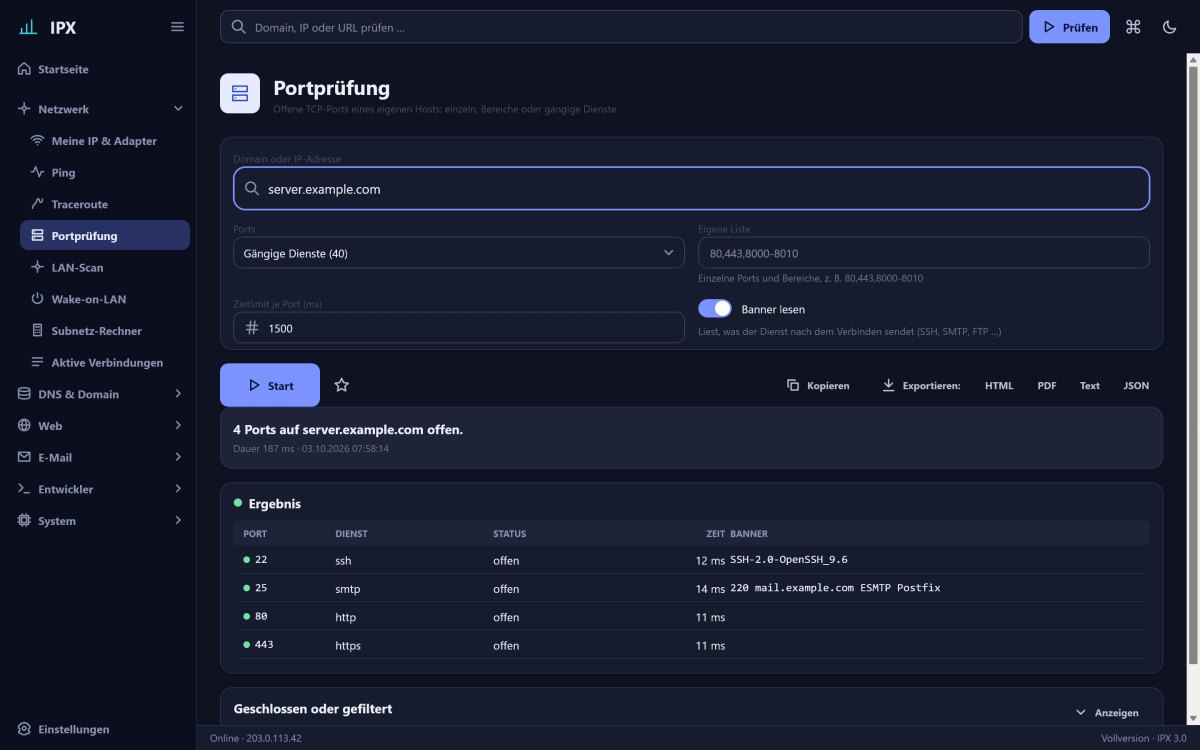Click the Subnetz-Rechner icon
This screenshot has width=1200, height=750.
pyautogui.click(x=38, y=331)
